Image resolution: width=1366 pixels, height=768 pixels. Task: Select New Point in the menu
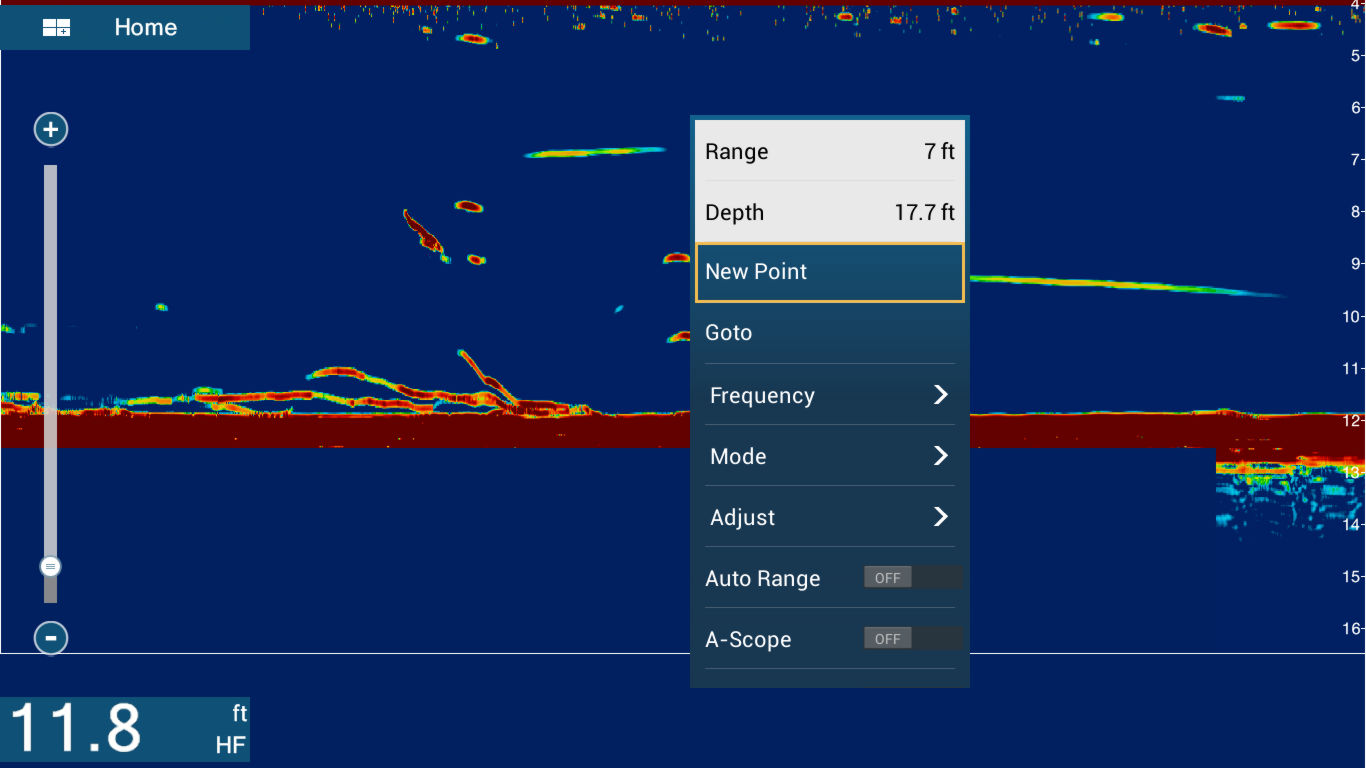pos(830,272)
